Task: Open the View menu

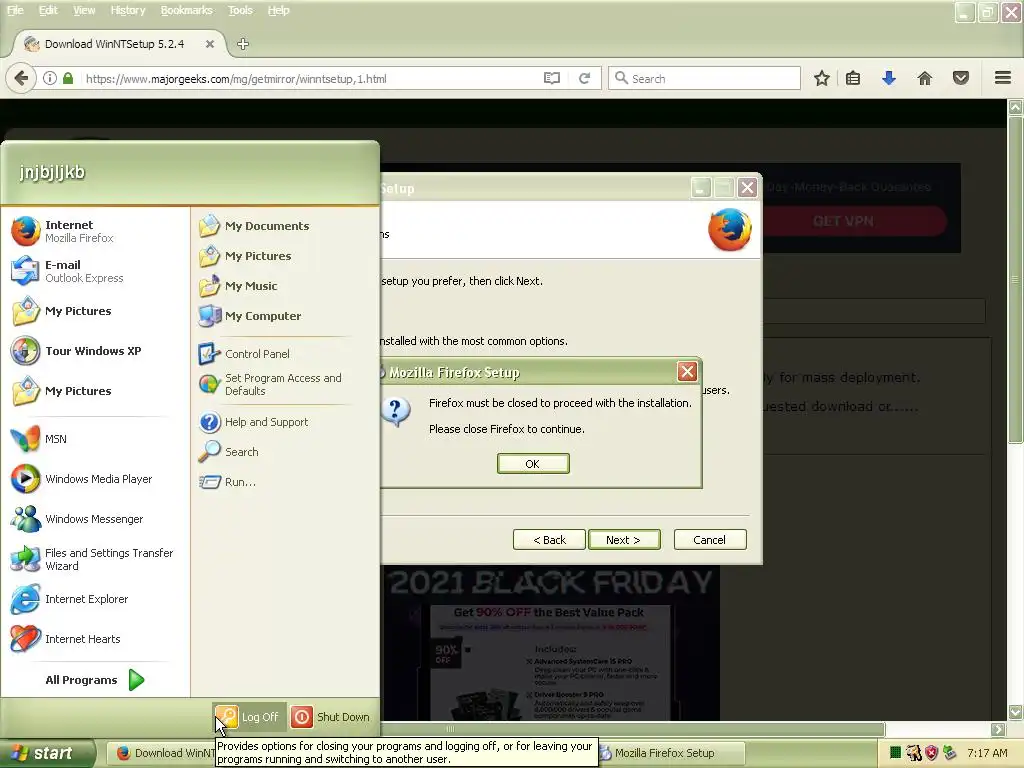Action: pos(84,10)
